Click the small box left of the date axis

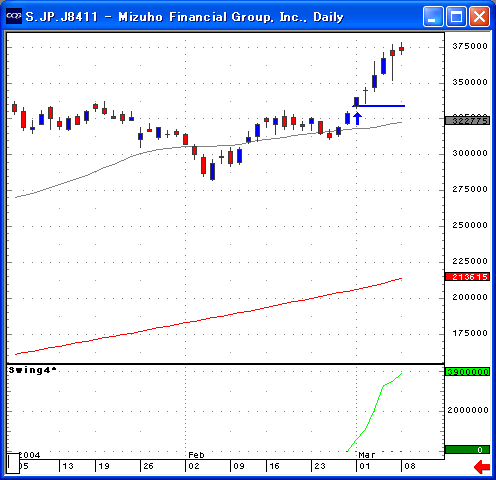(x=13, y=463)
